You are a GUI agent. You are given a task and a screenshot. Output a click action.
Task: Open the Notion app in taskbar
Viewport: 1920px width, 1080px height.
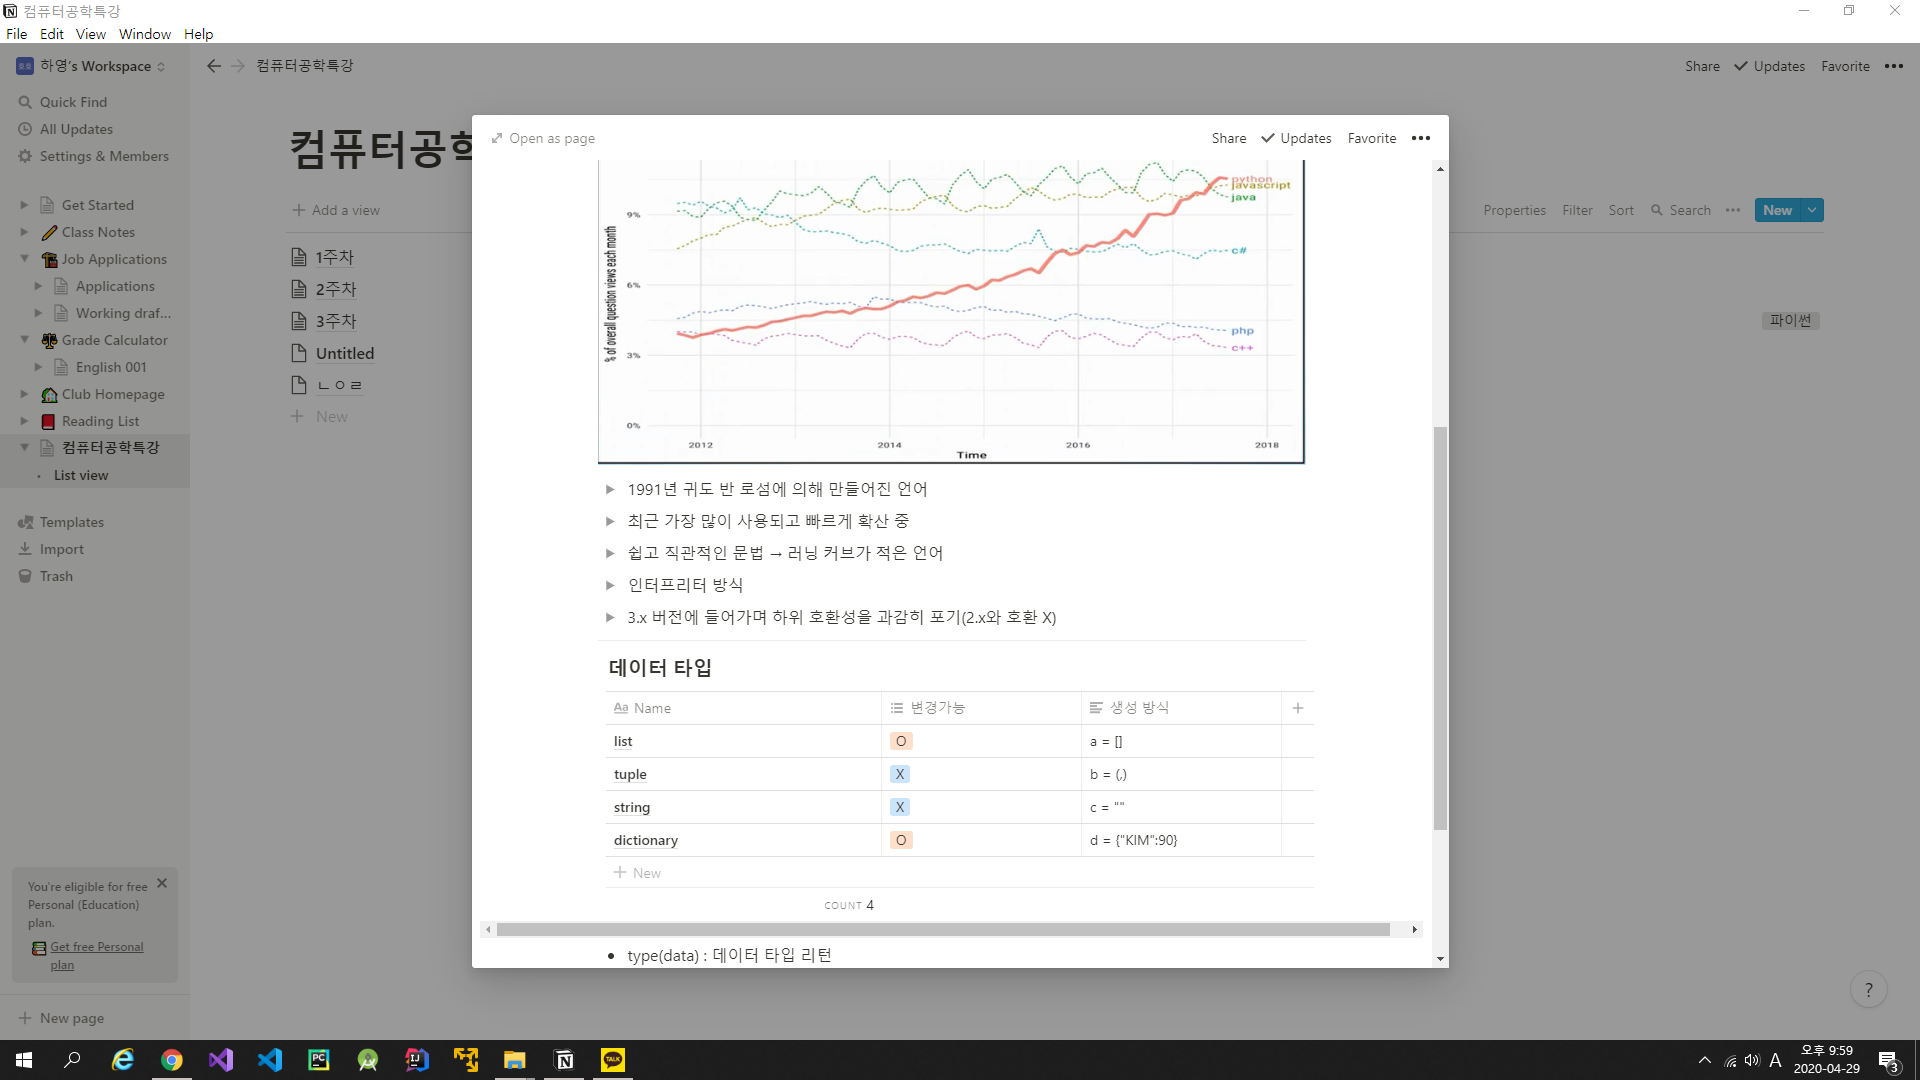point(564,1060)
